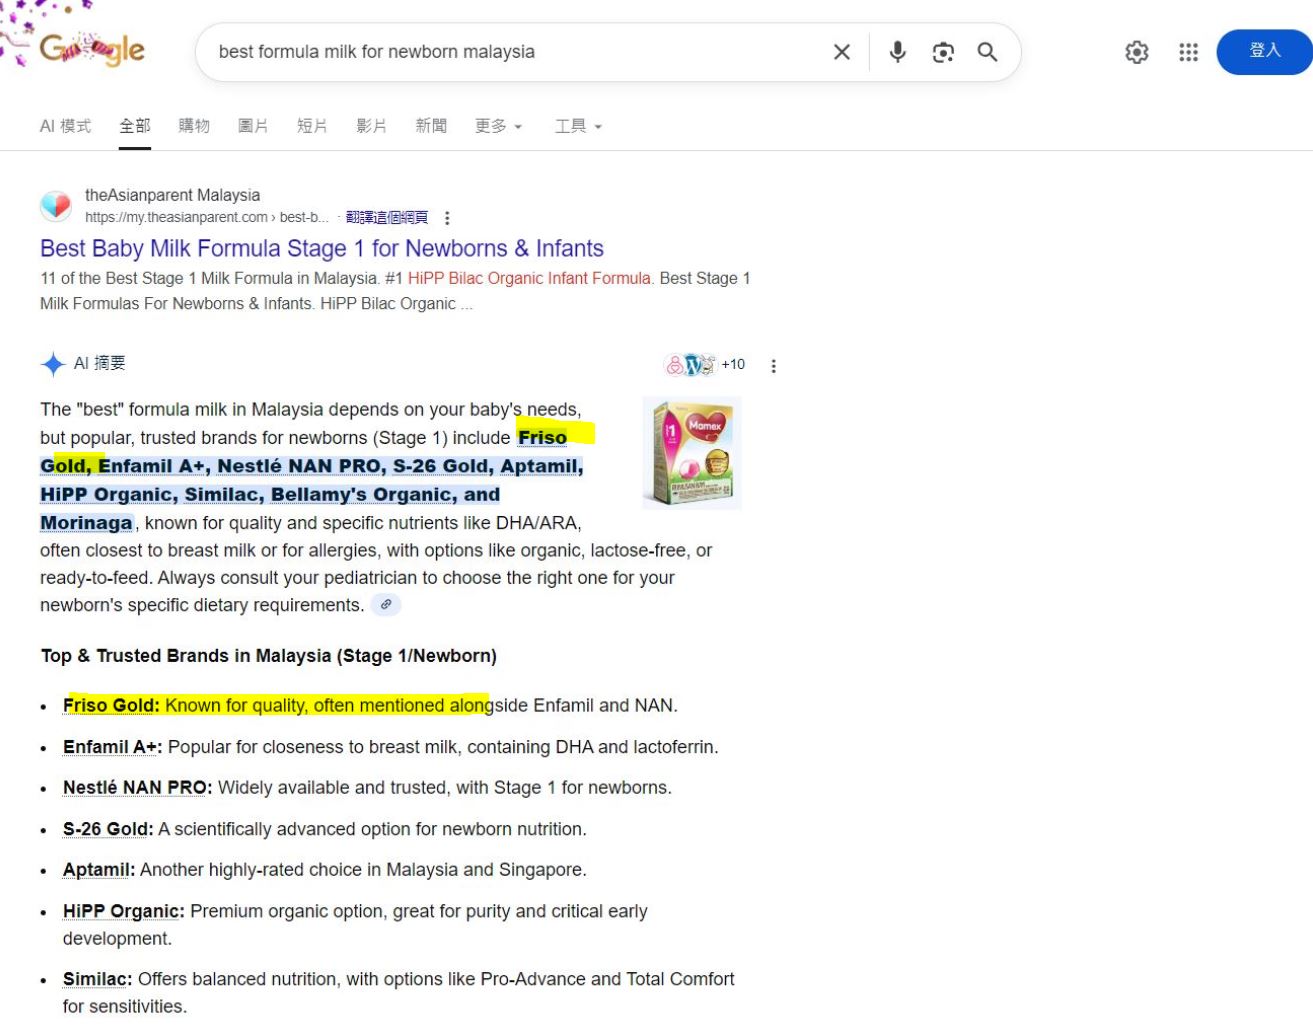Switch to the AI 模式 tab

click(65, 126)
